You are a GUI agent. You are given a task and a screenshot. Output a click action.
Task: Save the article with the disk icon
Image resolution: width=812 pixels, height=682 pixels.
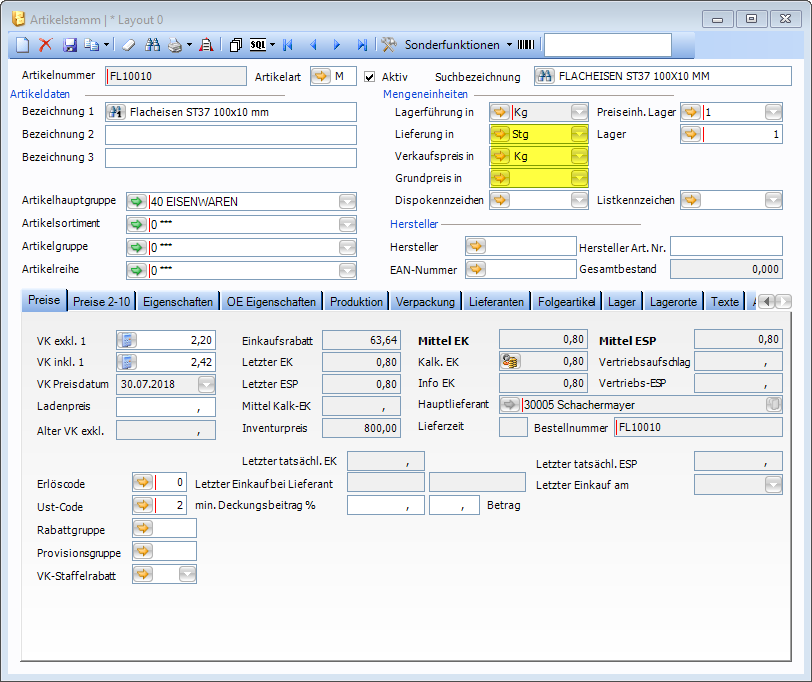[70, 45]
